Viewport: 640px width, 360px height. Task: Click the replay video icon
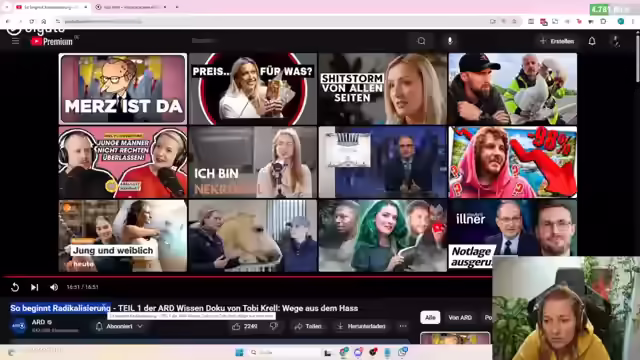click(15, 287)
